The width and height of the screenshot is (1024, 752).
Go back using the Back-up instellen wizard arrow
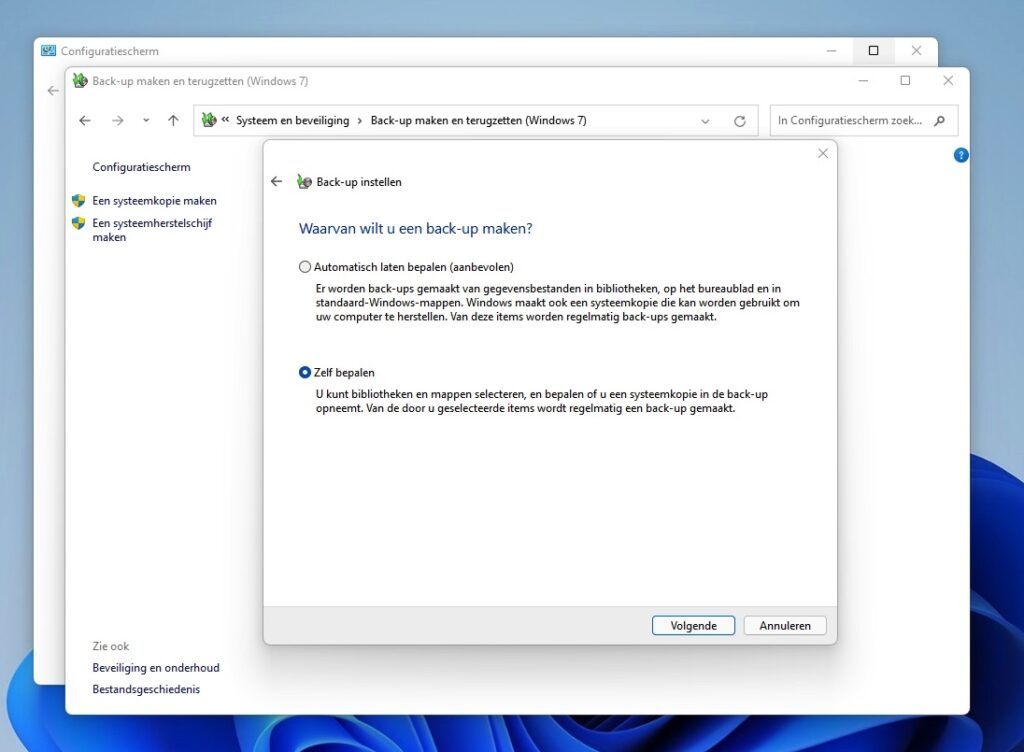point(277,181)
